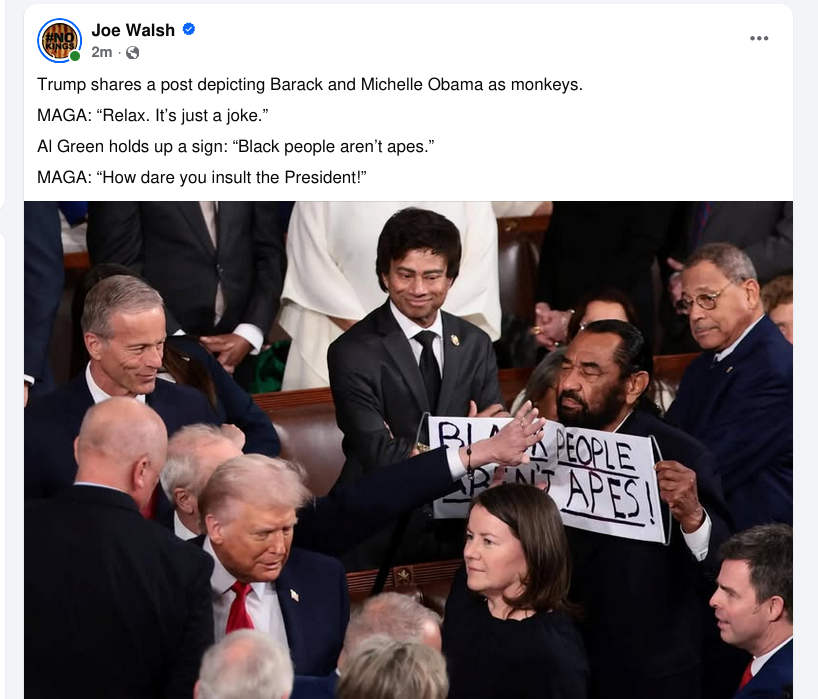Screen dimensions: 818x699
Task: Open the three-dot post options menu
Action: [x=759, y=38]
